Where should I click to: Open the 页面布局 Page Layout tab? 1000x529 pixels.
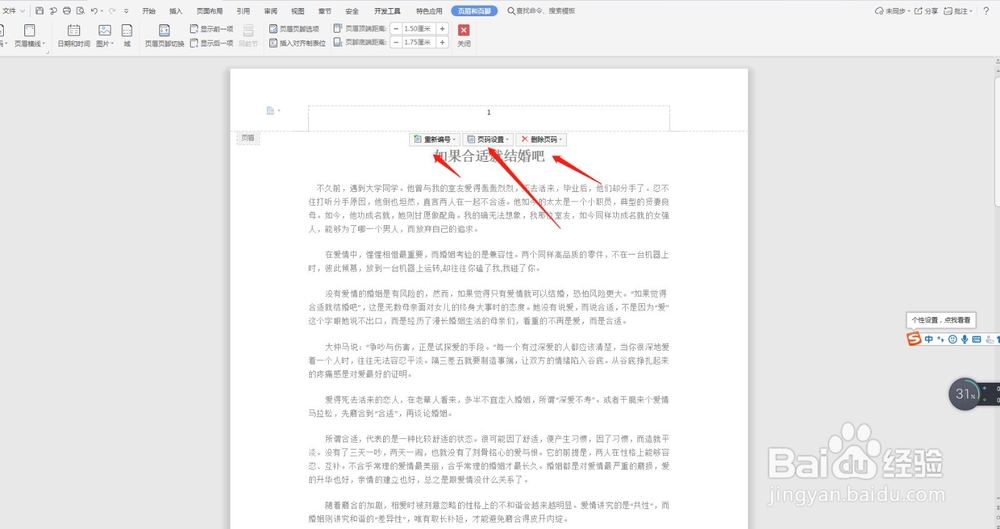[210, 11]
